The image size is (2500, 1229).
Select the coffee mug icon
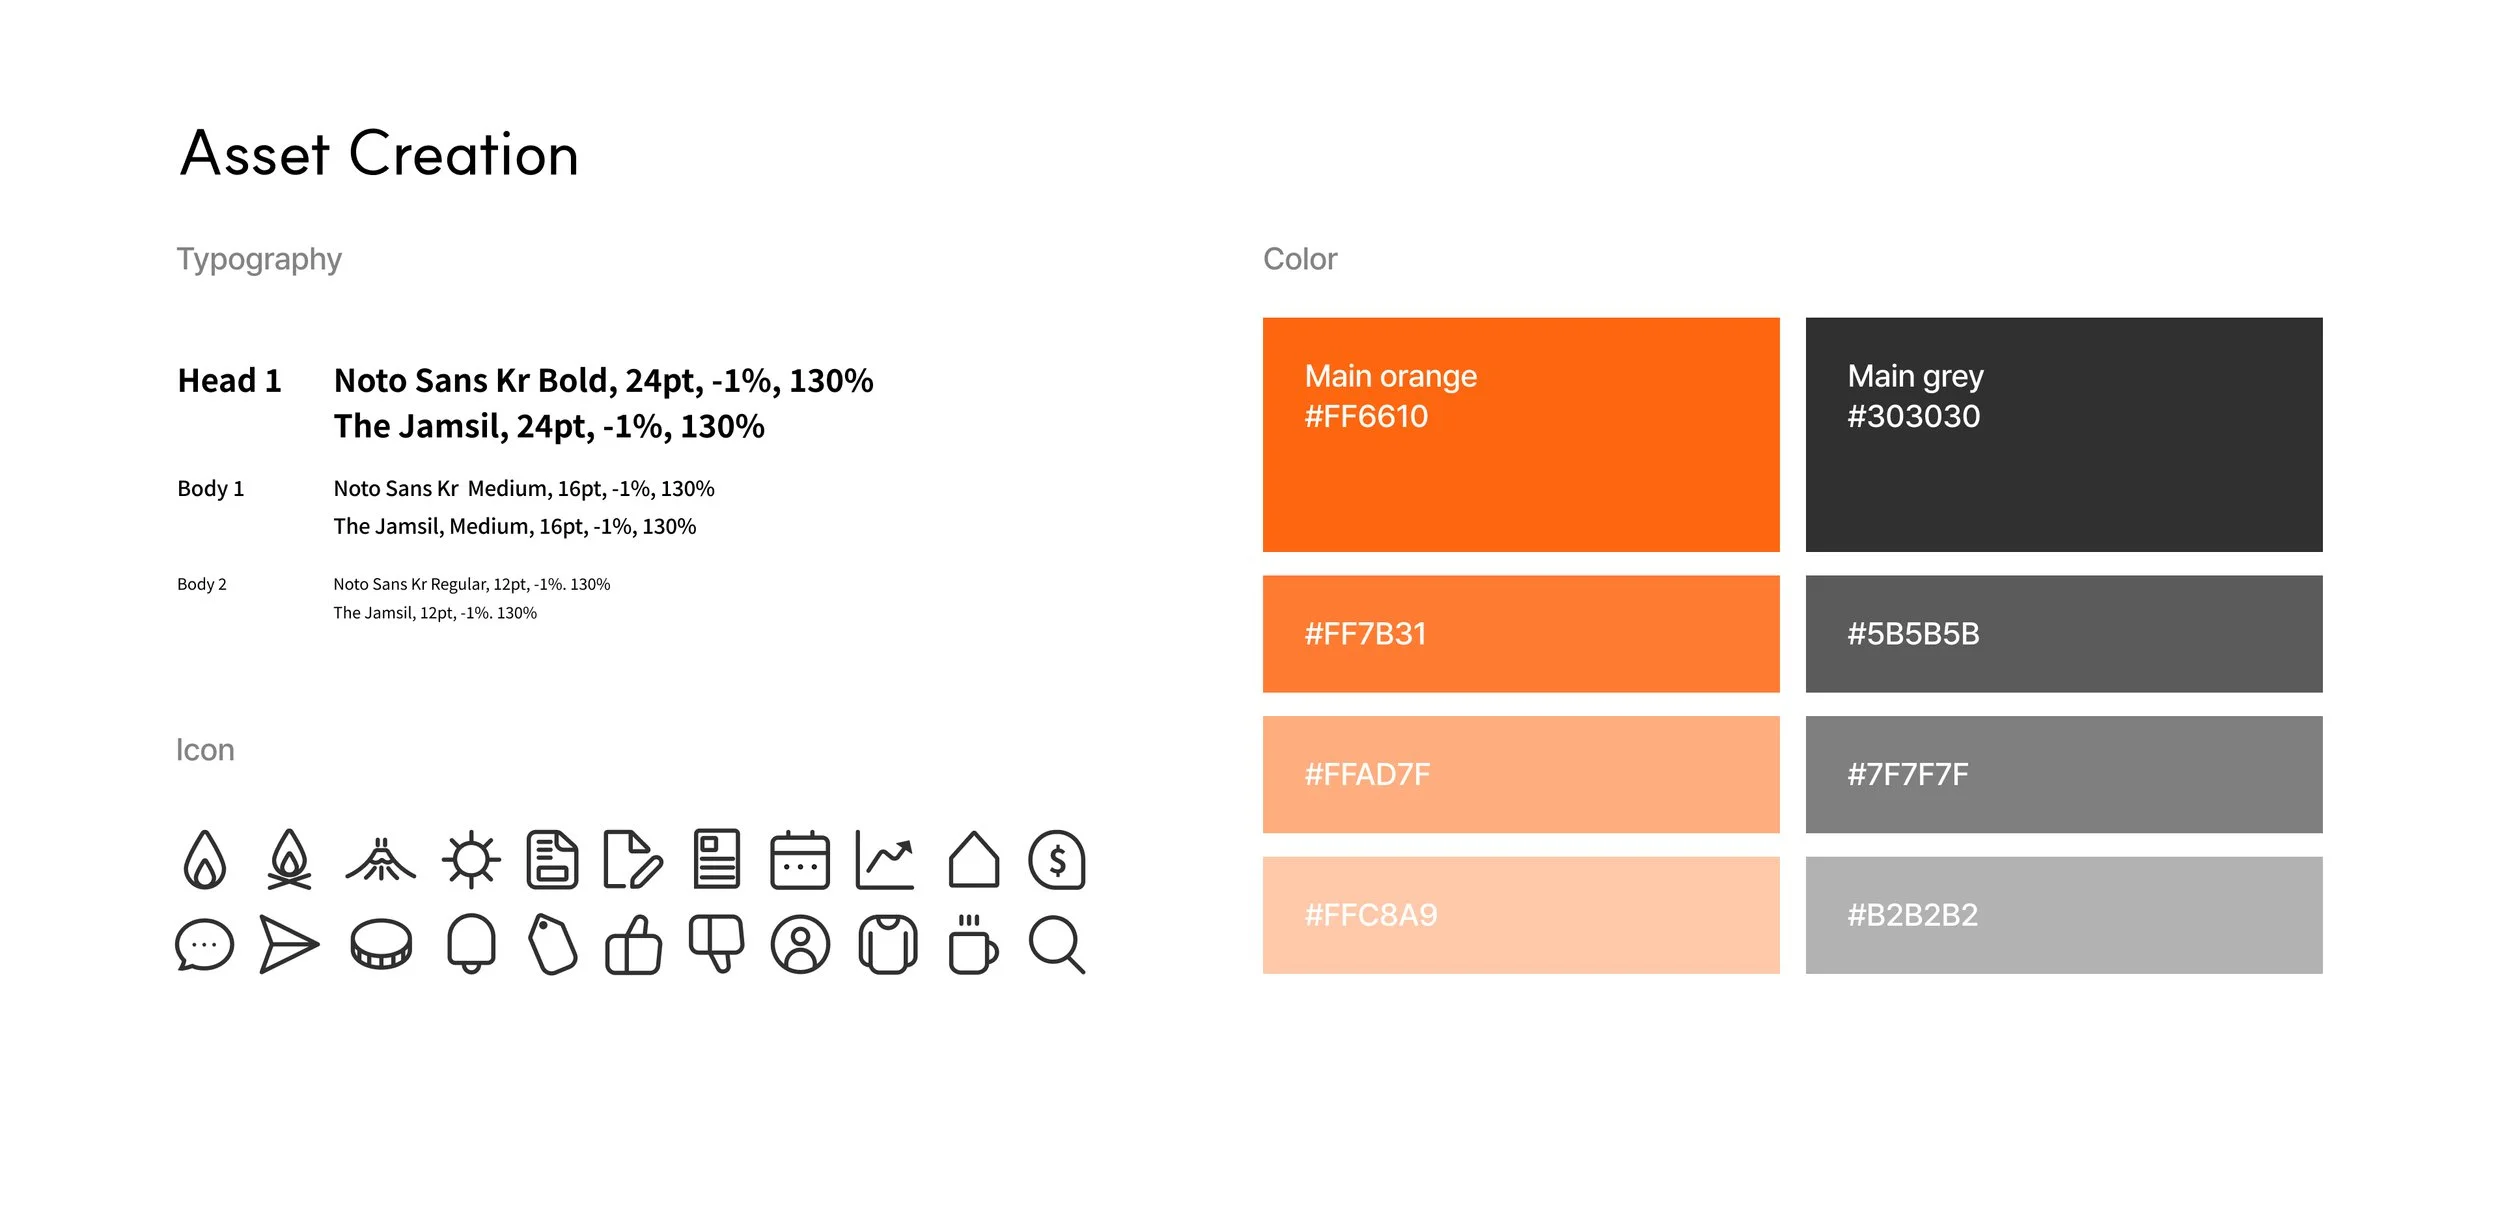click(973, 944)
